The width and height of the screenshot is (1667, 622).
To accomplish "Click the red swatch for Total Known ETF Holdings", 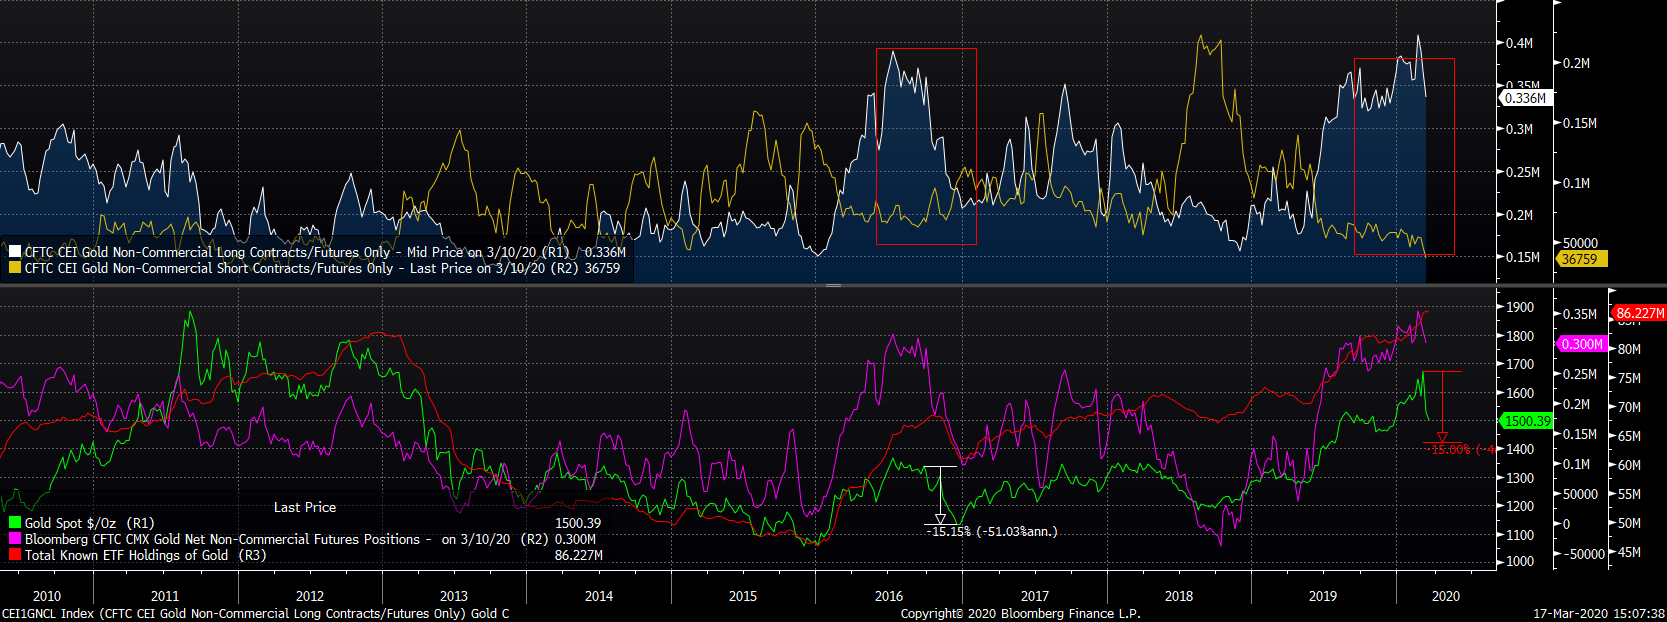I will pyautogui.click(x=15, y=554).
